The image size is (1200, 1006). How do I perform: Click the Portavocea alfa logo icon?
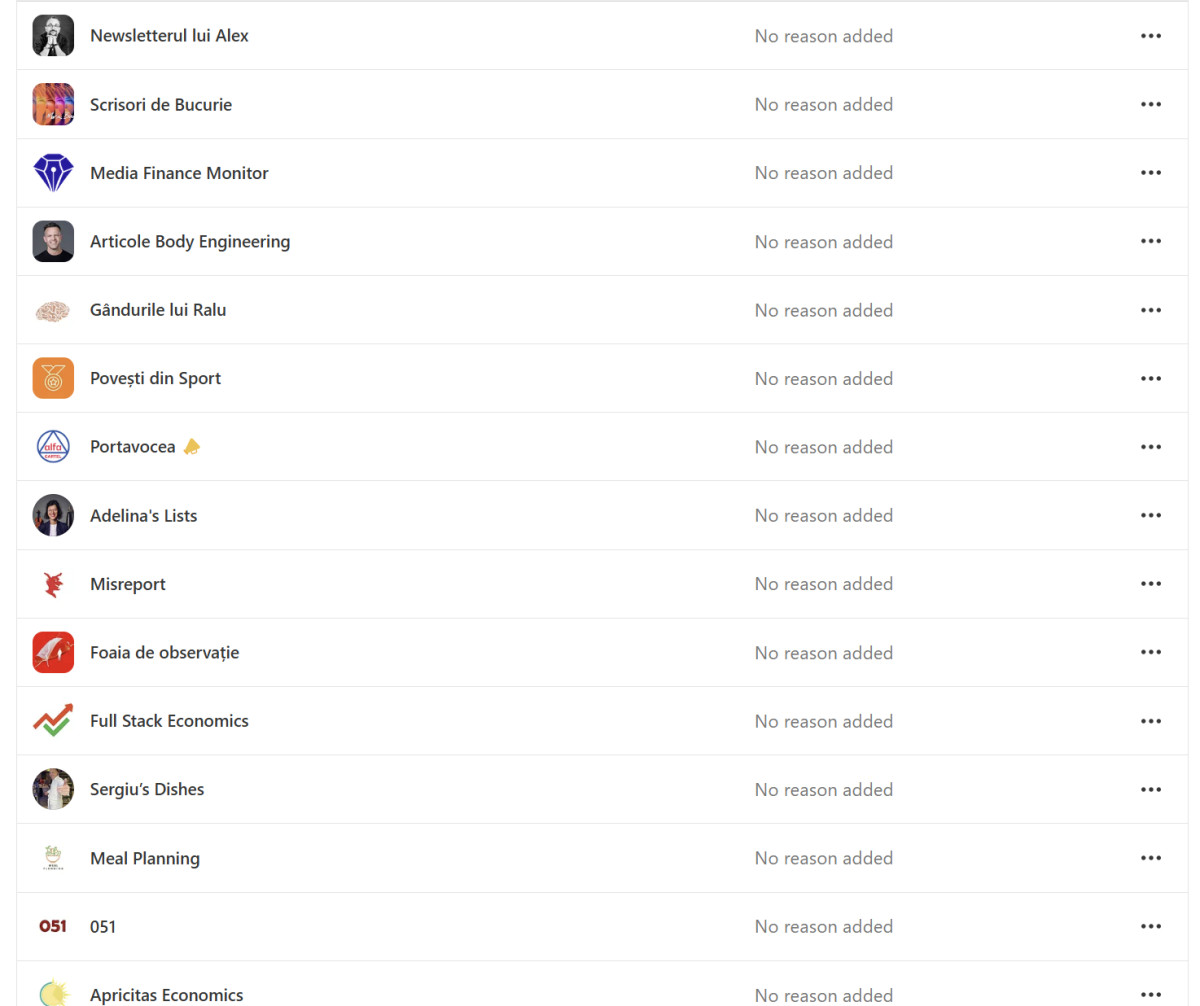tap(53, 447)
